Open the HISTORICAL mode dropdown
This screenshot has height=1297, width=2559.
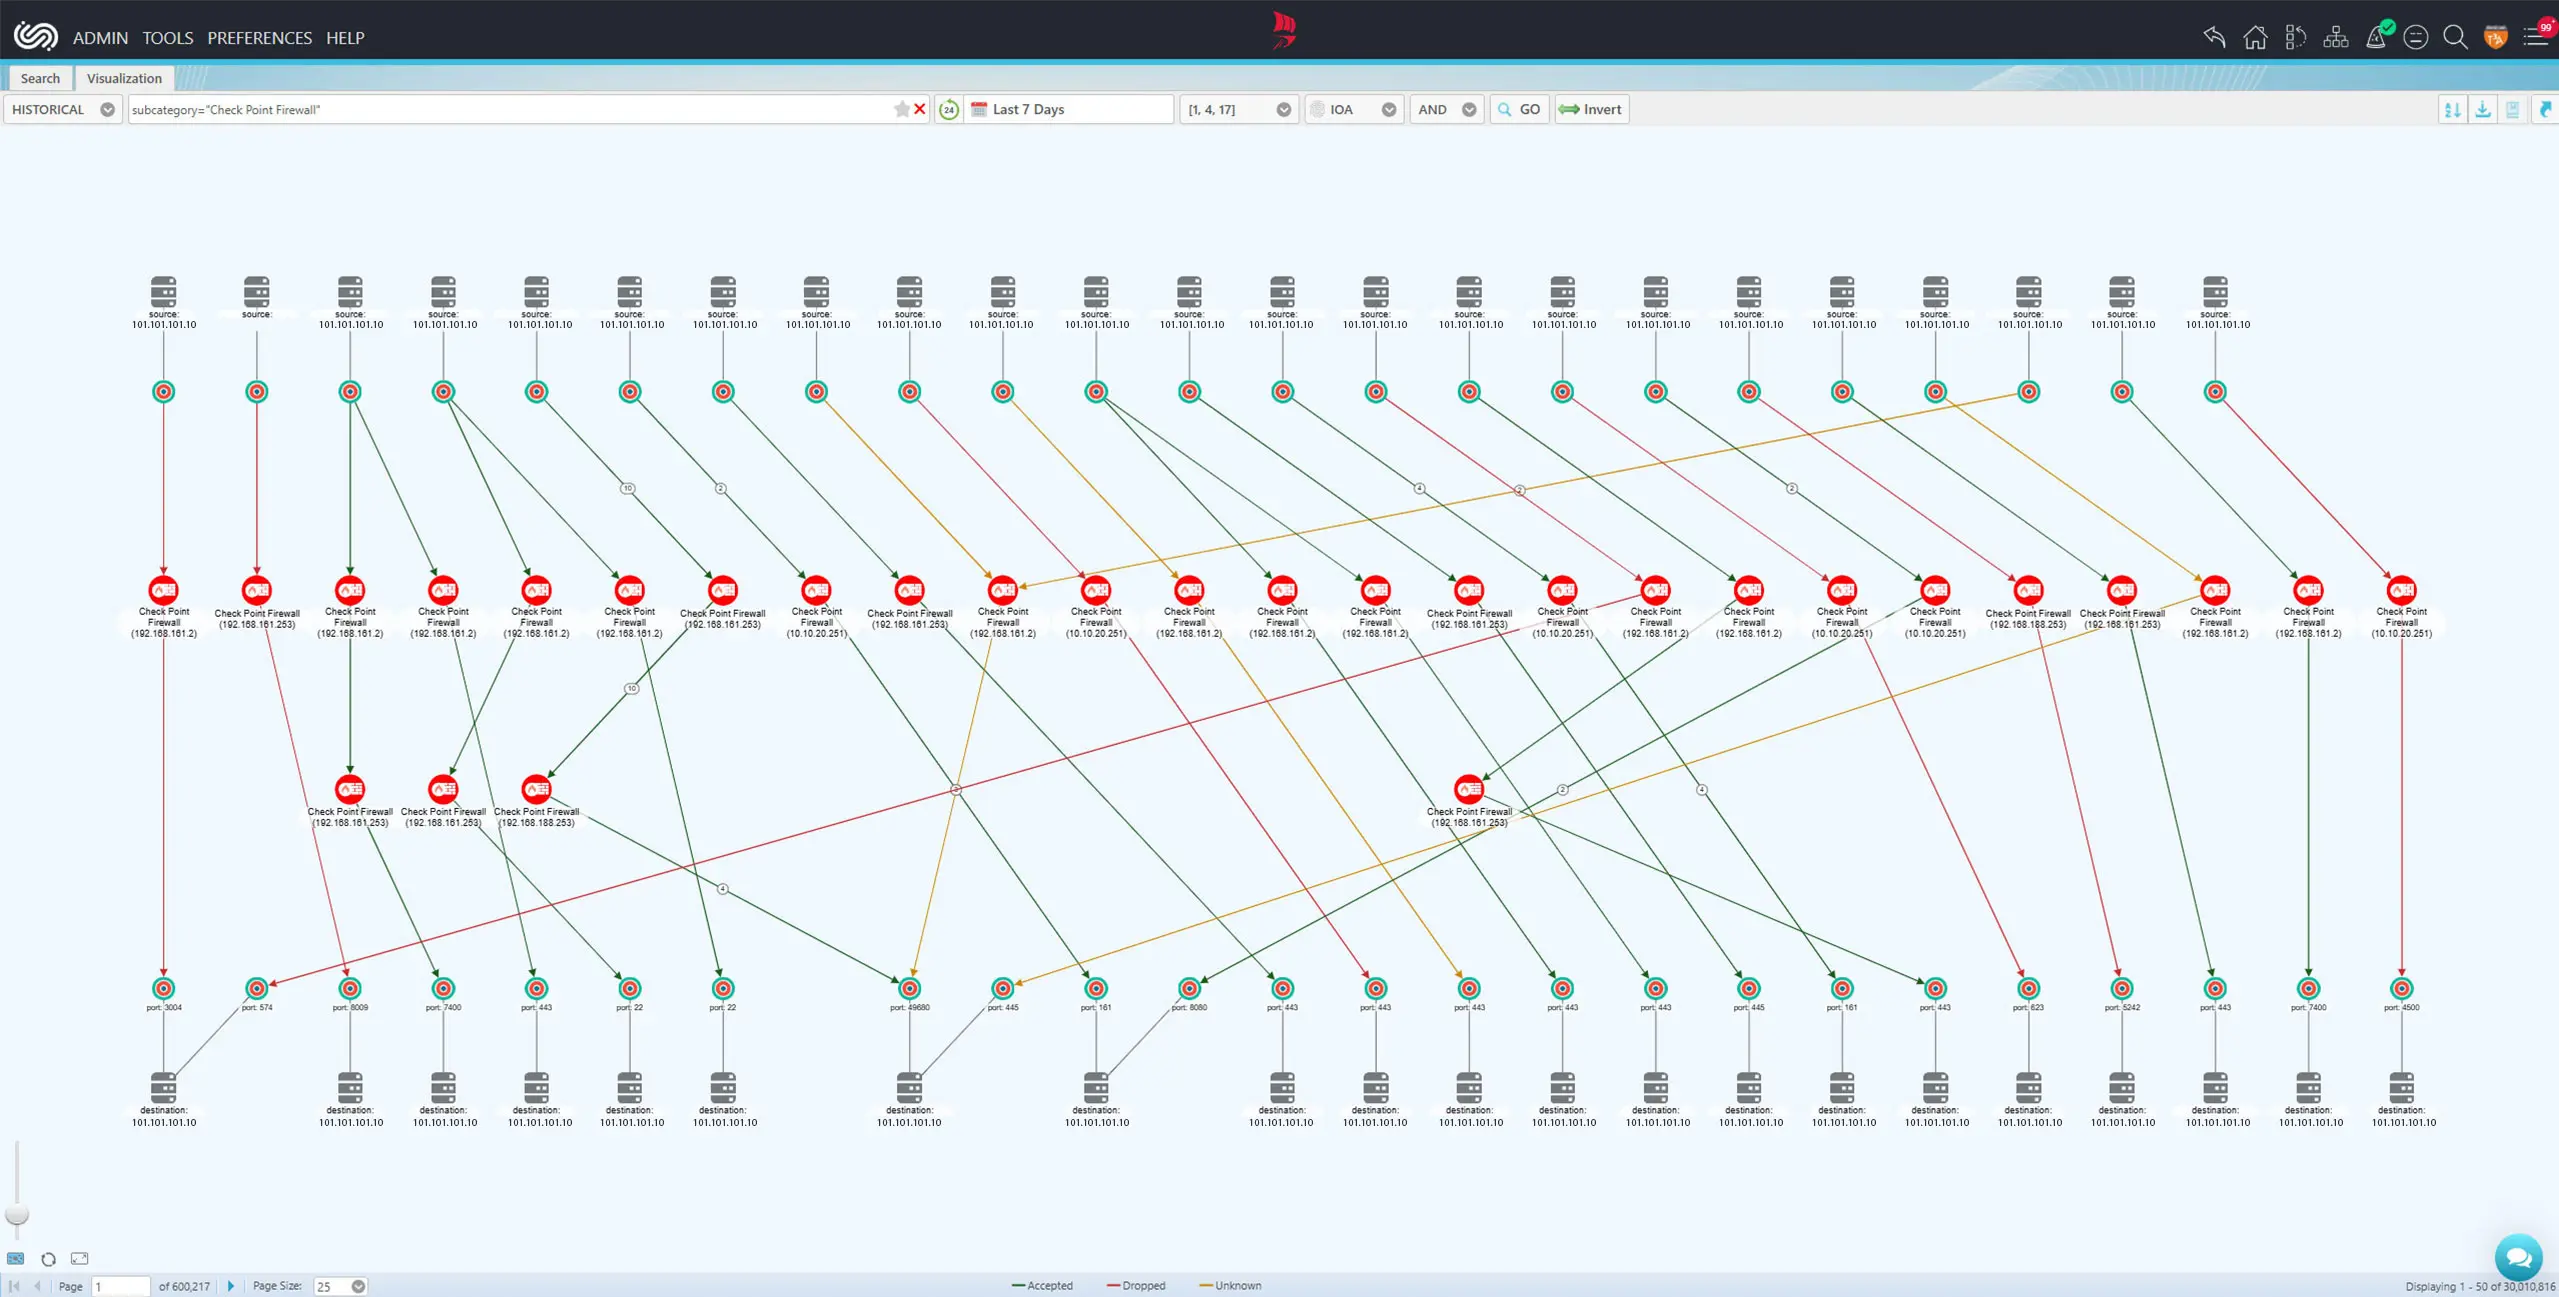pos(107,110)
